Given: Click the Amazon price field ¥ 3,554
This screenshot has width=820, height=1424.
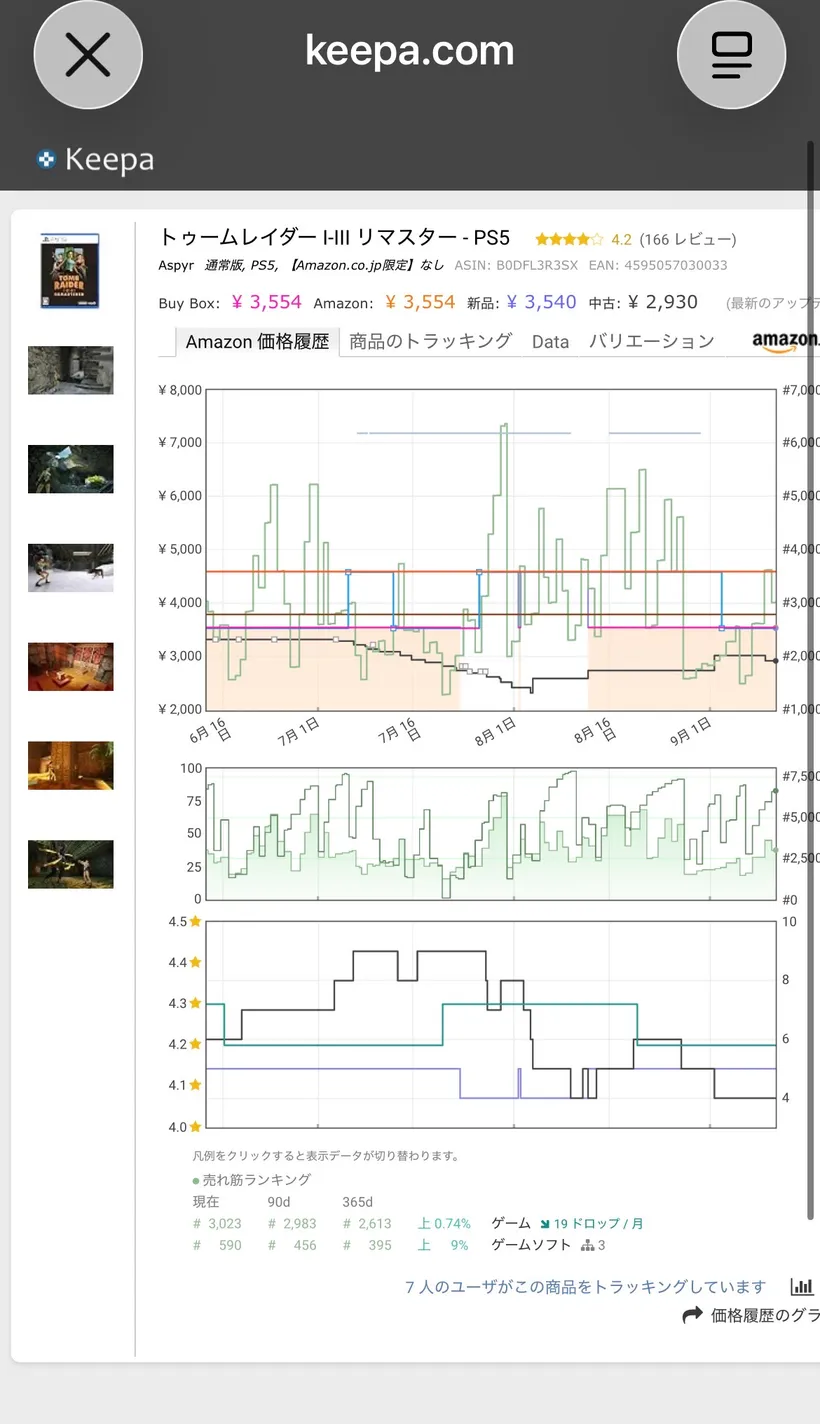Looking at the screenshot, I should click(420, 302).
